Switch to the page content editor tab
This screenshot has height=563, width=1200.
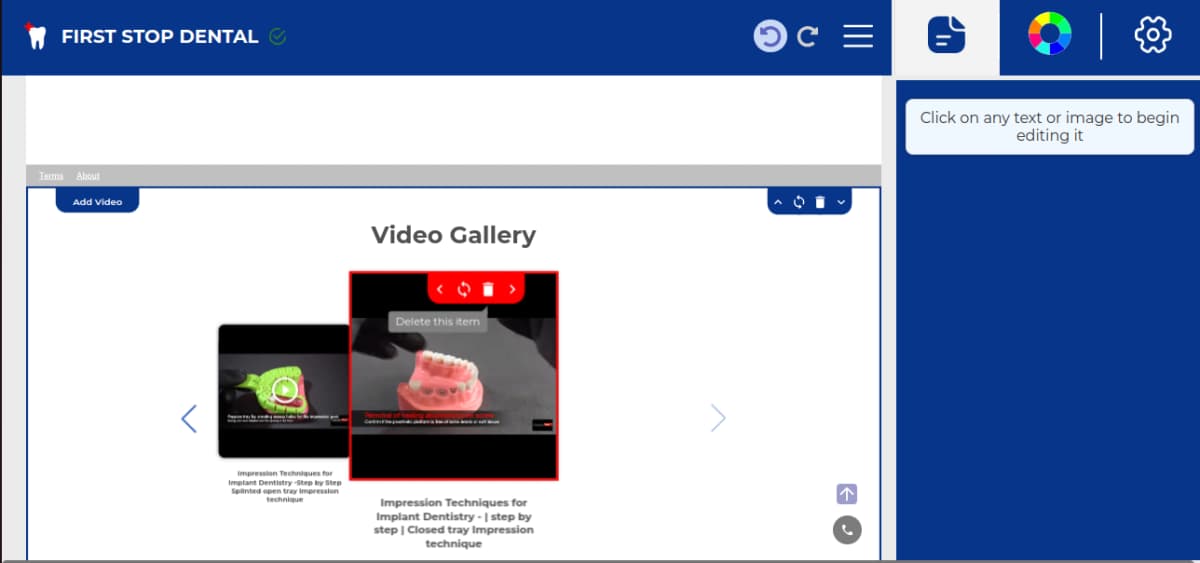coord(945,36)
